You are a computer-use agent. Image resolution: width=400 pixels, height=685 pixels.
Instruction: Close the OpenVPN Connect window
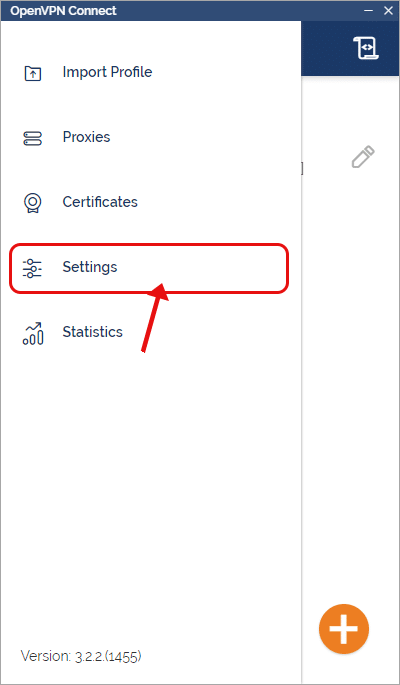(x=388, y=10)
